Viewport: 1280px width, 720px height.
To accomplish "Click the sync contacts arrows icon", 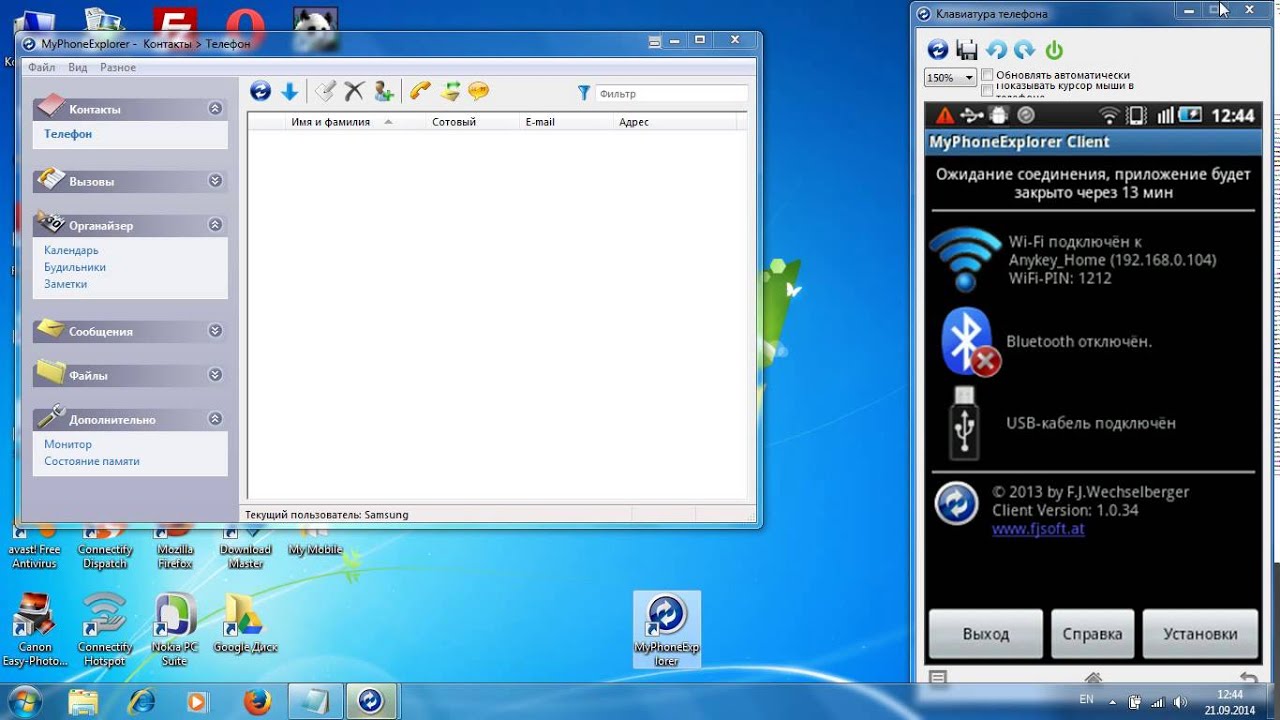I will [x=450, y=92].
